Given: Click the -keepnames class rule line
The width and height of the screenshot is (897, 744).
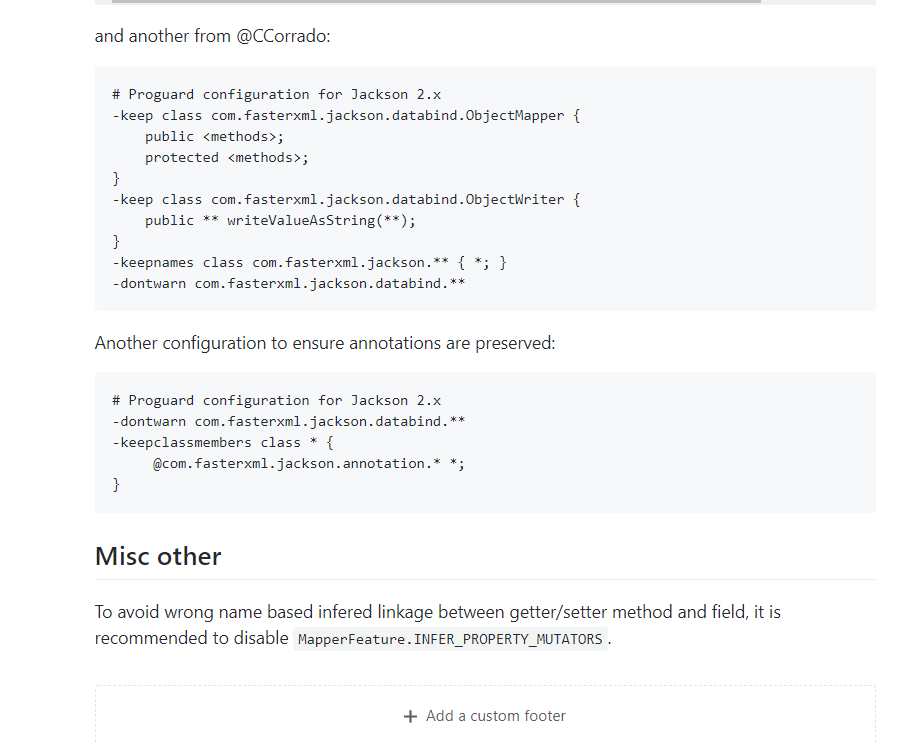Looking at the screenshot, I should click(x=308, y=262).
